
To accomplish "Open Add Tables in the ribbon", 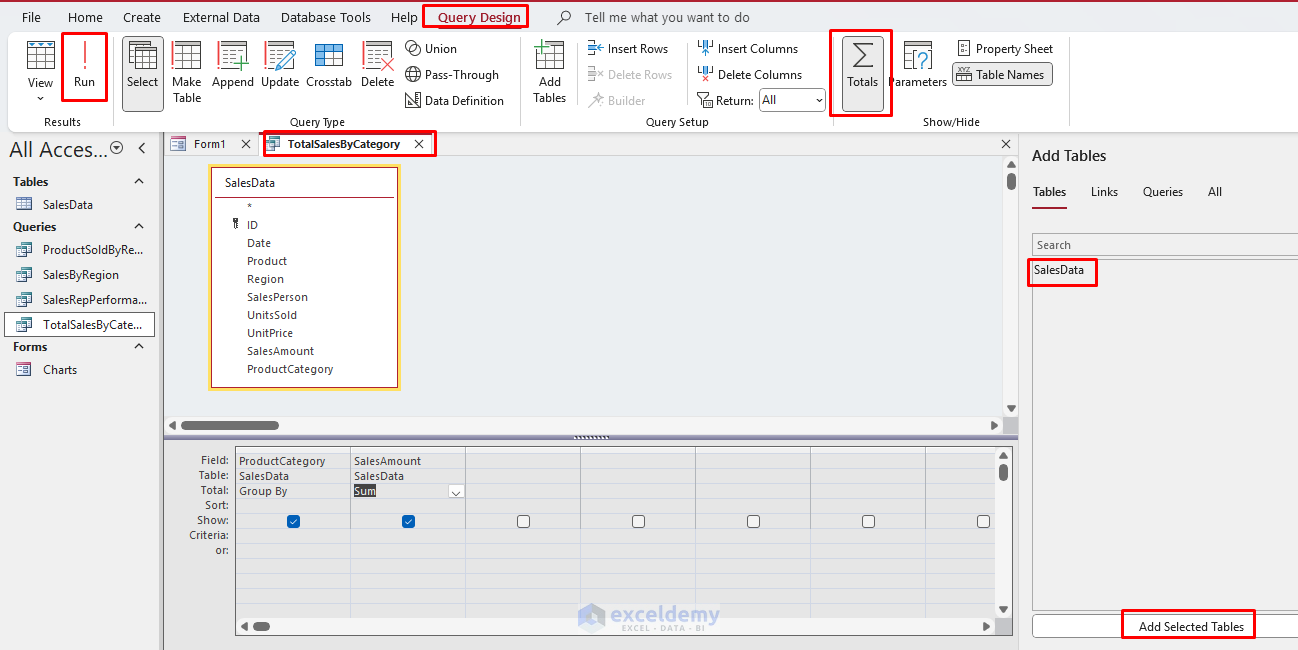I will 549,73.
